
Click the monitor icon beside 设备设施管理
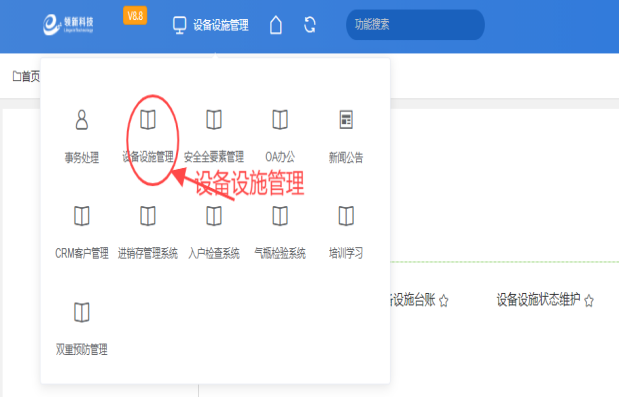tap(180, 25)
